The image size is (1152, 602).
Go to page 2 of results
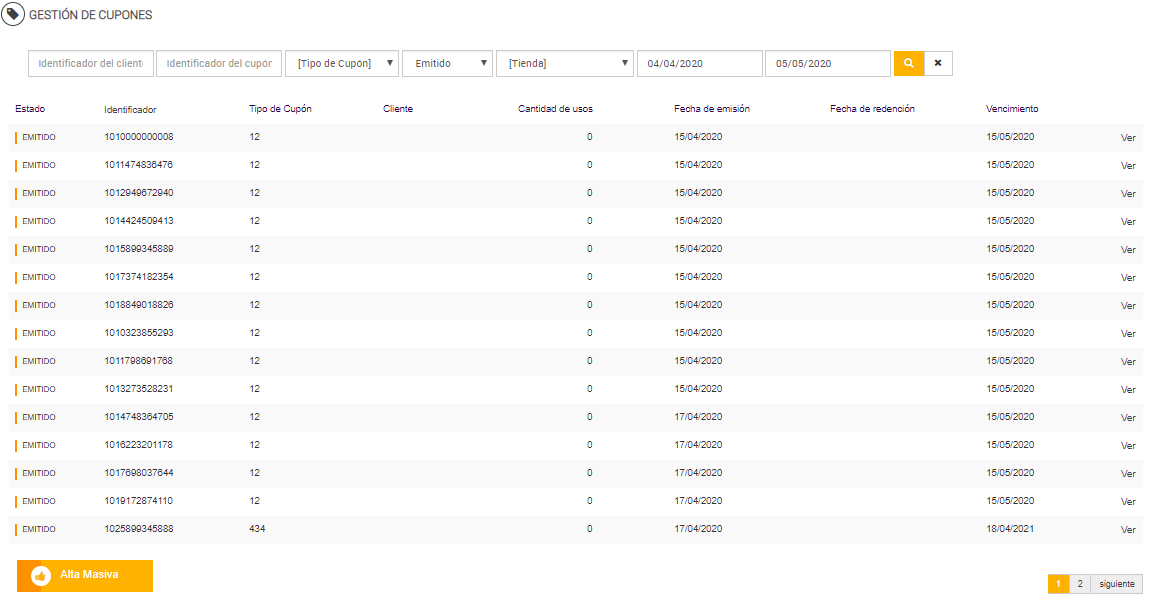(1080, 584)
